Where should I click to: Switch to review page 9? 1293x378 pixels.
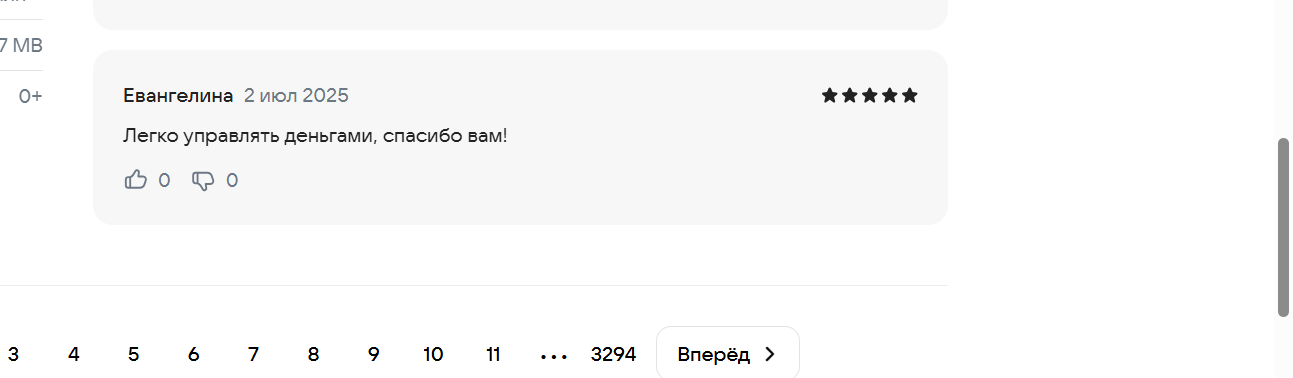374,354
